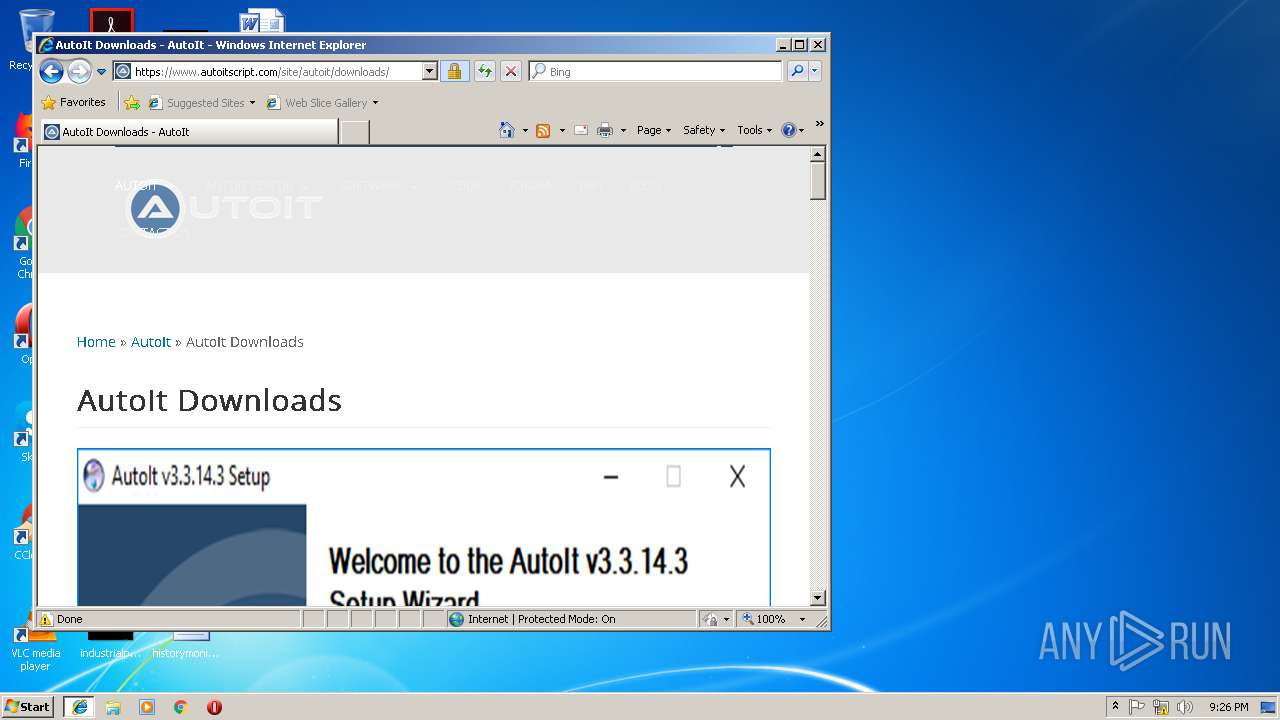Open the Safety menu
The image size is (1280, 720).
(704, 130)
